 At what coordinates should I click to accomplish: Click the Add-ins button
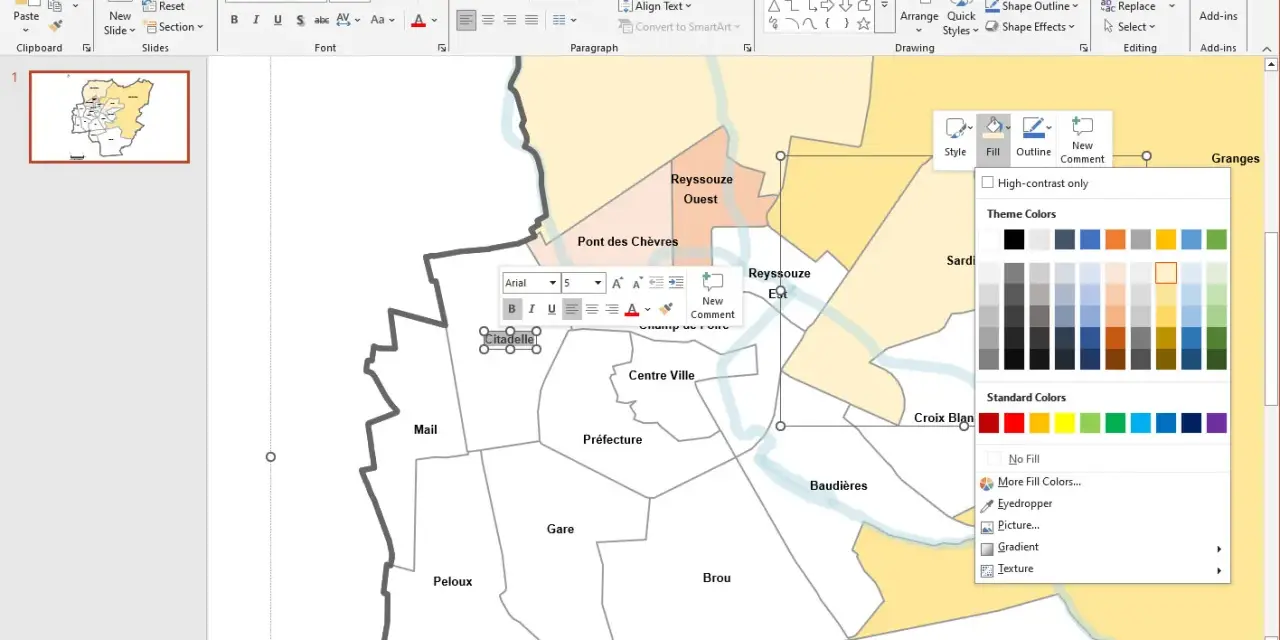point(1218,16)
